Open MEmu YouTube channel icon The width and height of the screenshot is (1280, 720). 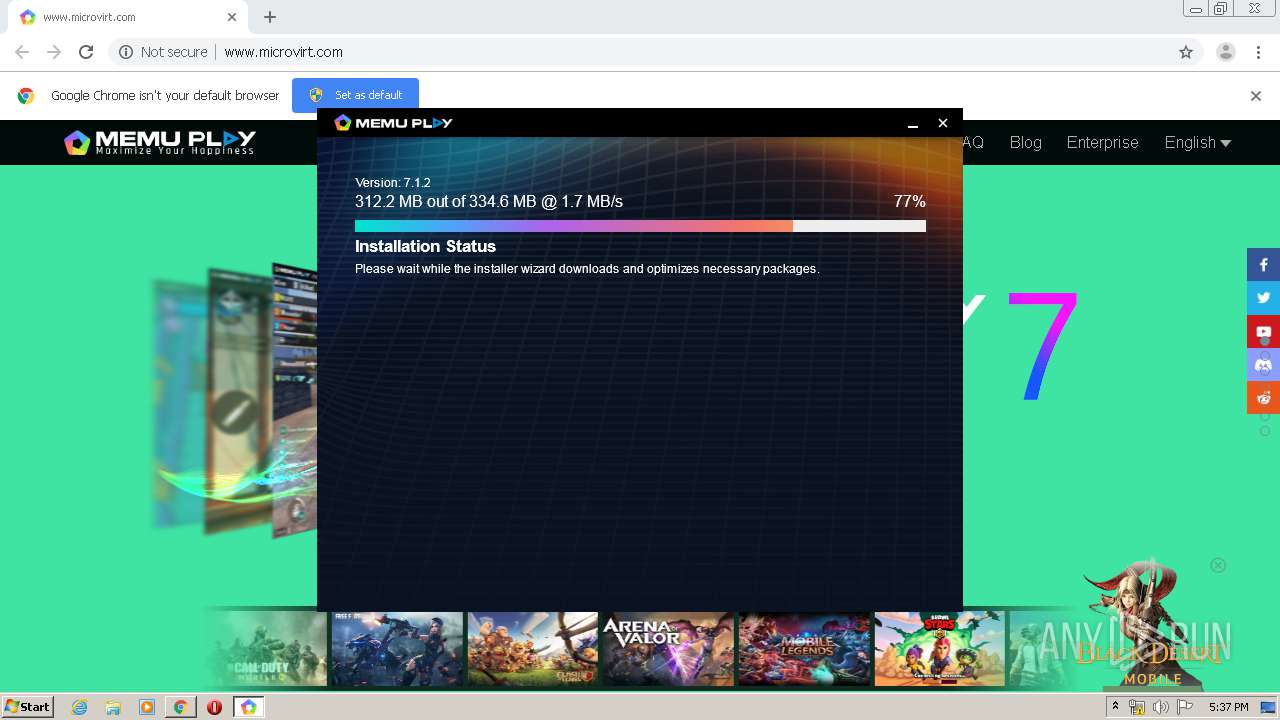[1263, 331]
